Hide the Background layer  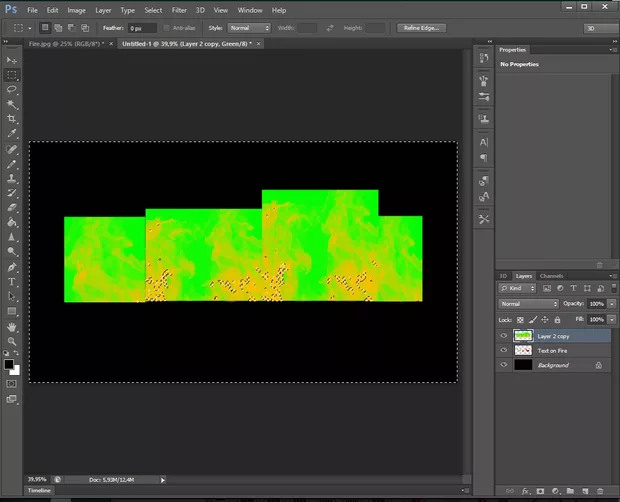coord(503,365)
